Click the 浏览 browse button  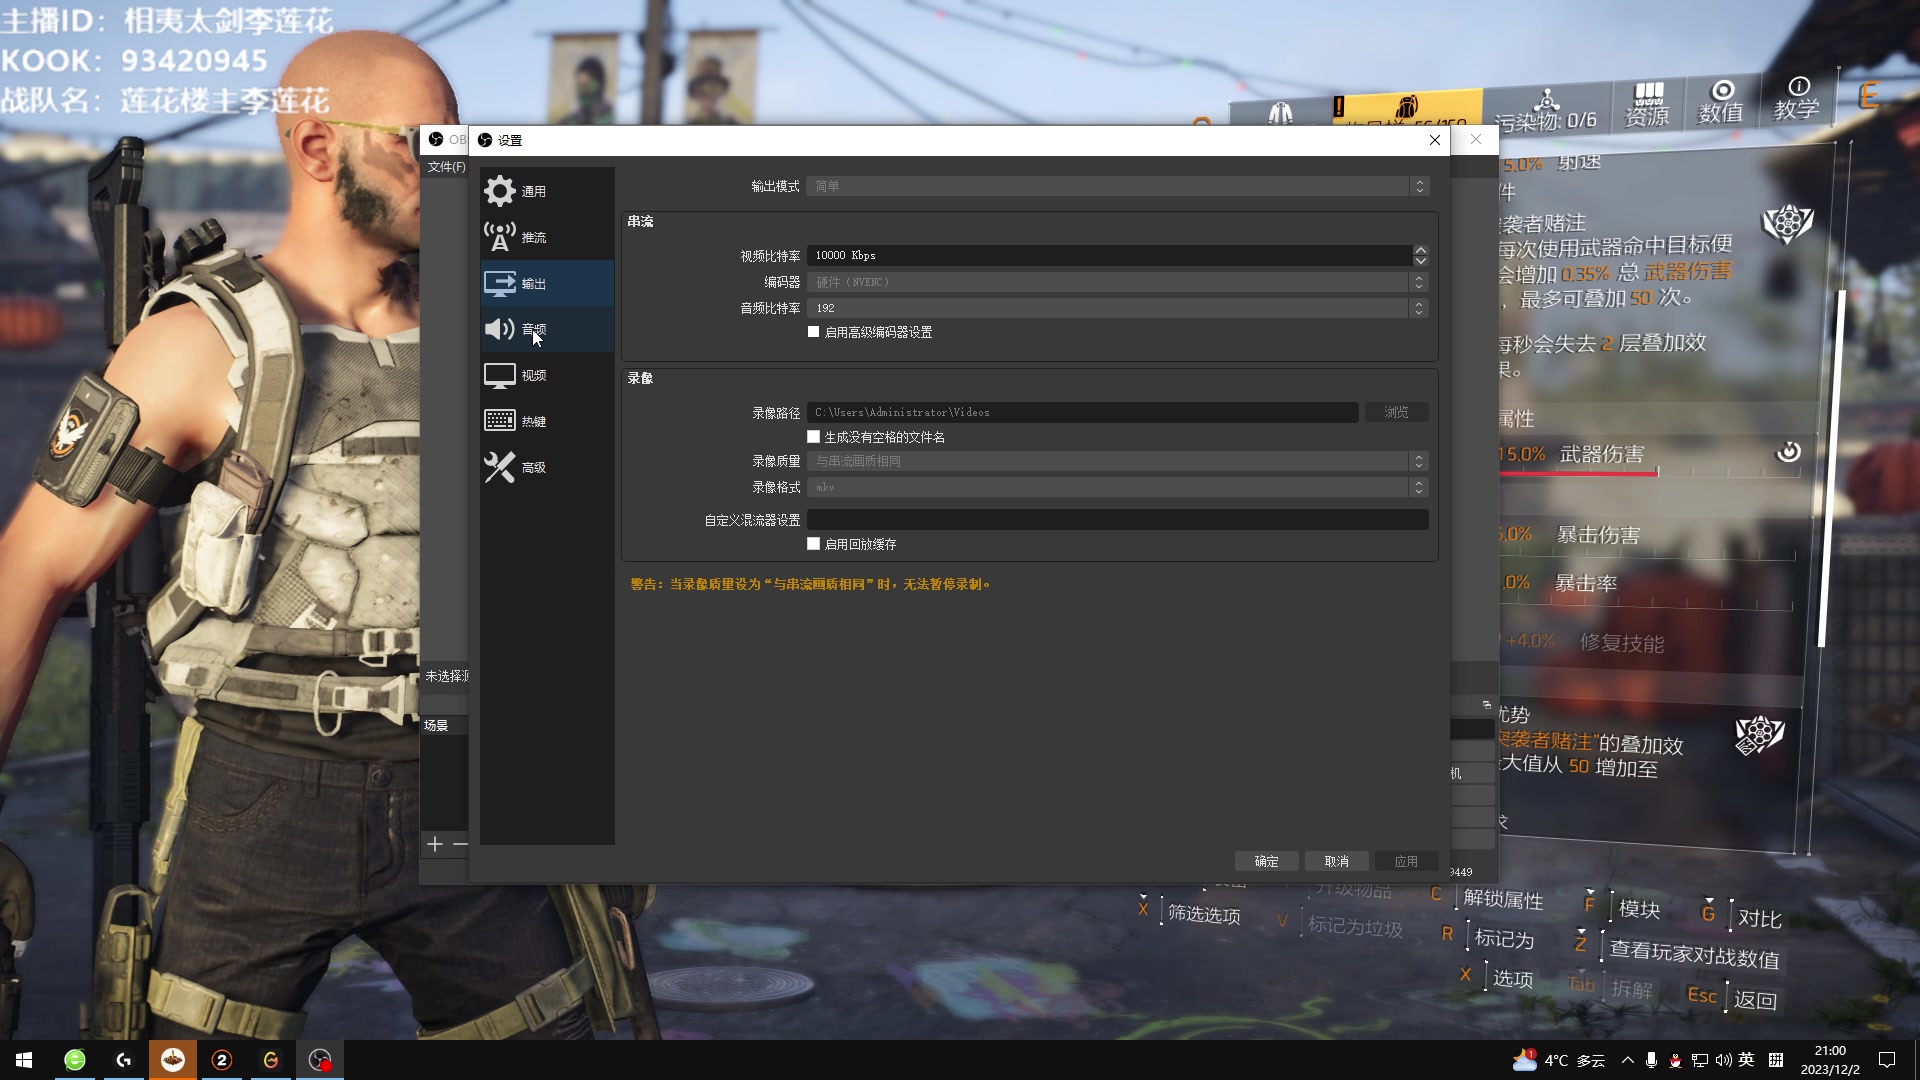1396,412
